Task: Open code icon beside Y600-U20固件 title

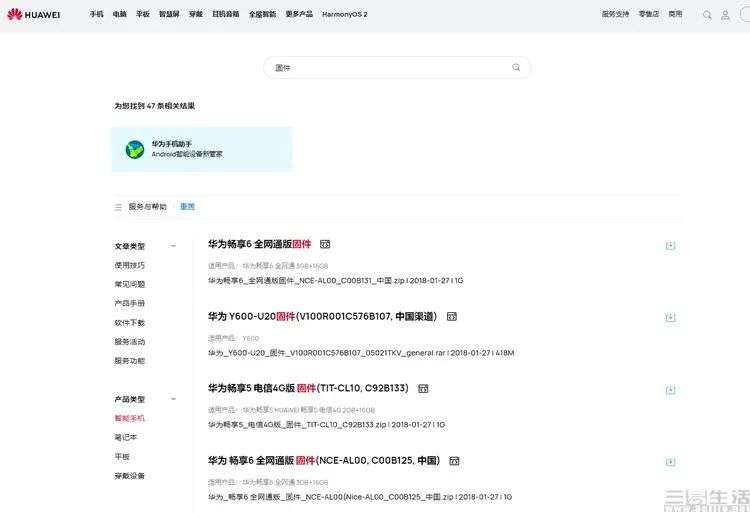Action: (452, 317)
